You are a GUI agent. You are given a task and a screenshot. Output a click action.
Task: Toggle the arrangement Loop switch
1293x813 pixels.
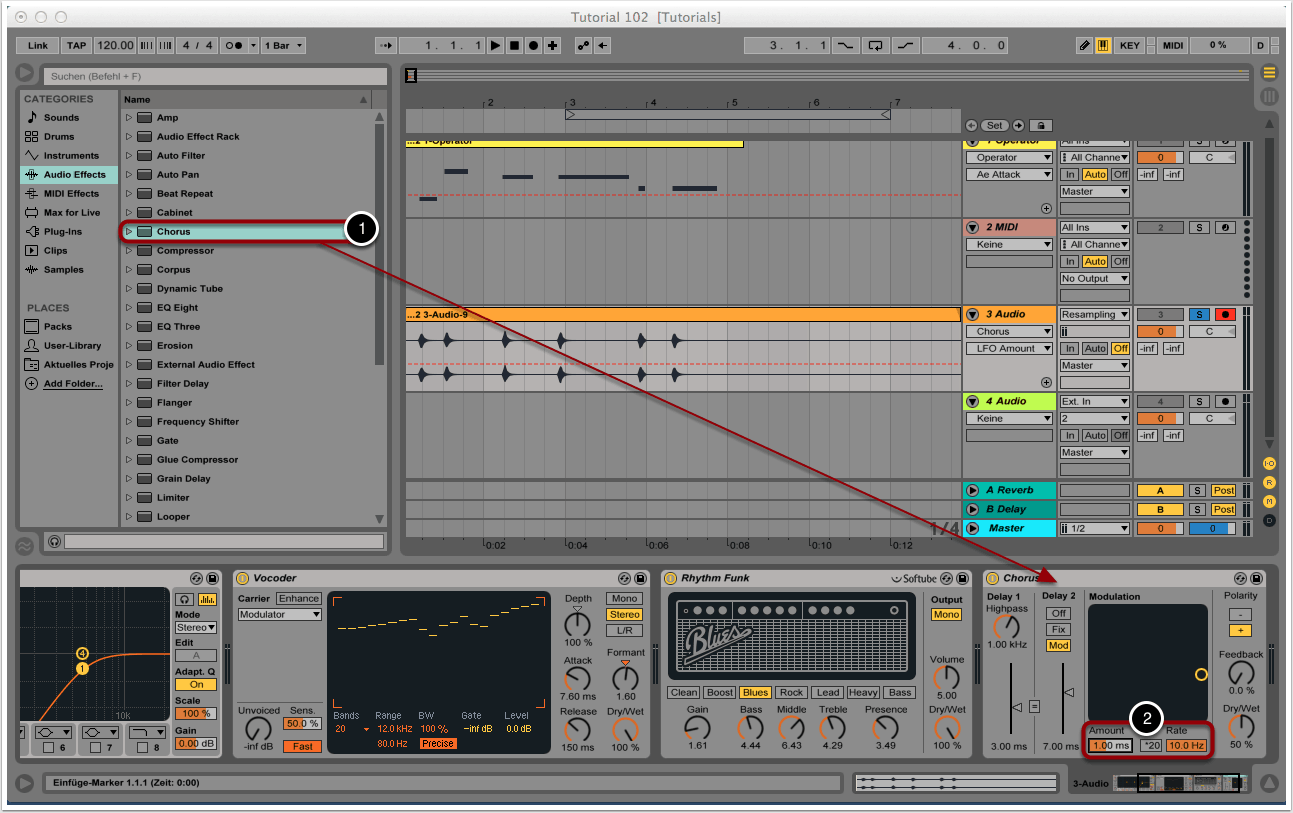876,46
